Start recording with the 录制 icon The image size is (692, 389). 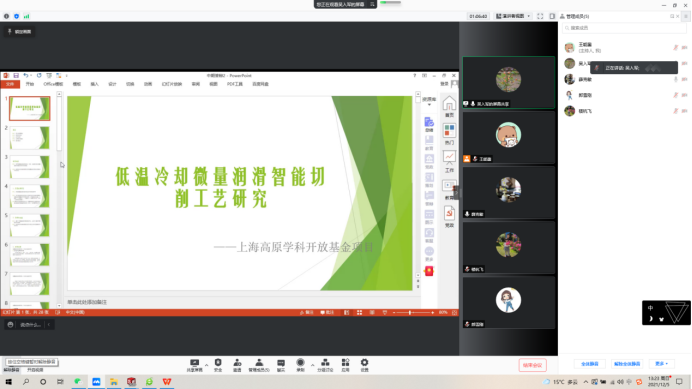(301, 365)
